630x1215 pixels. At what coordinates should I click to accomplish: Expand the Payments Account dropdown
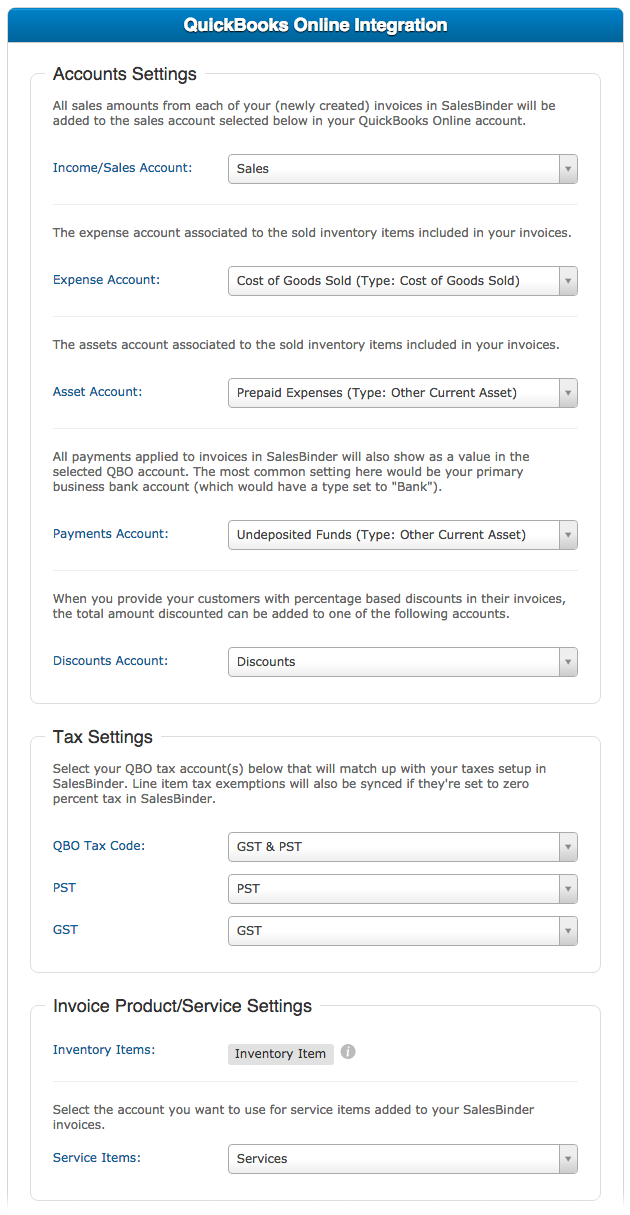pyautogui.click(x=402, y=535)
